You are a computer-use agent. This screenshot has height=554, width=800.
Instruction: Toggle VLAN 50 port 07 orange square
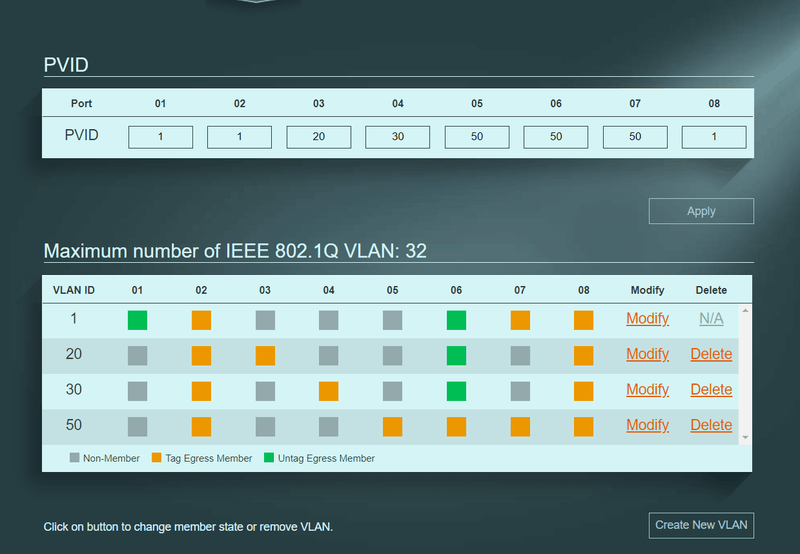click(520, 426)
